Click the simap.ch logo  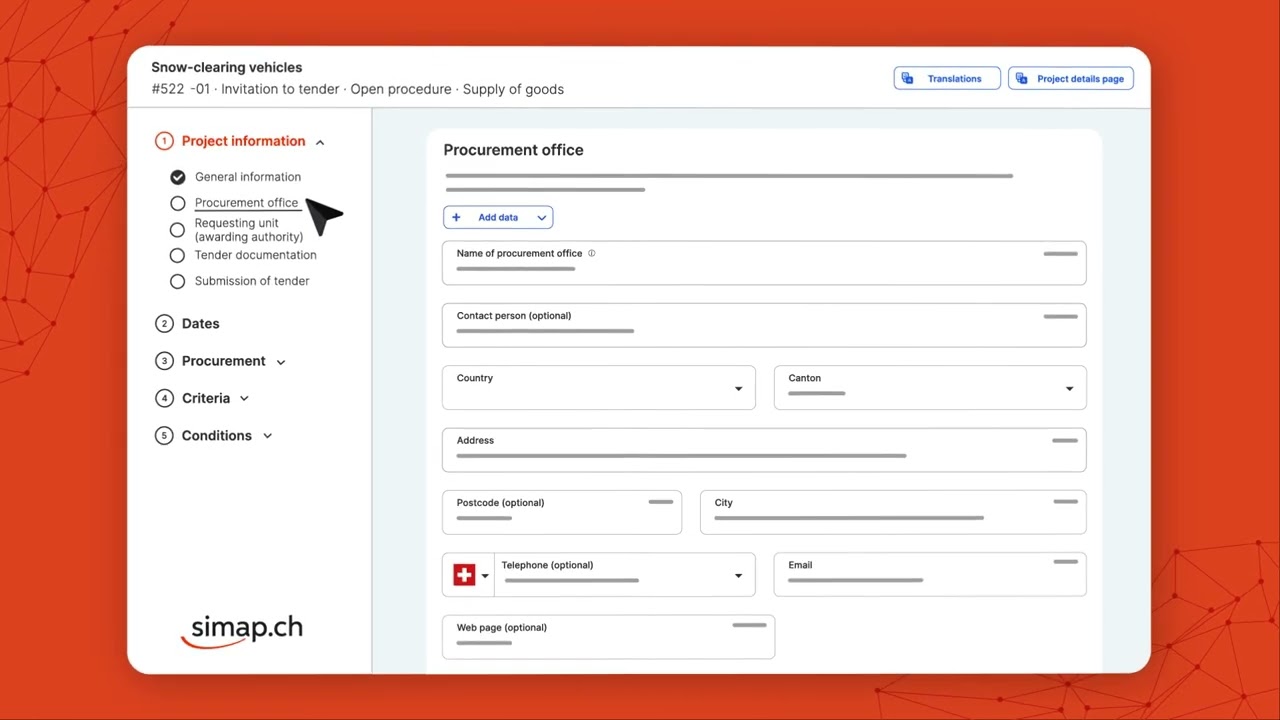point(242,630)
